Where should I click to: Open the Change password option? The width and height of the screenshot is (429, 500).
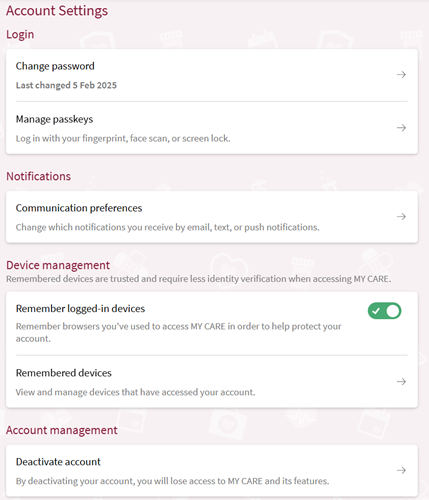tap(55, 66)
